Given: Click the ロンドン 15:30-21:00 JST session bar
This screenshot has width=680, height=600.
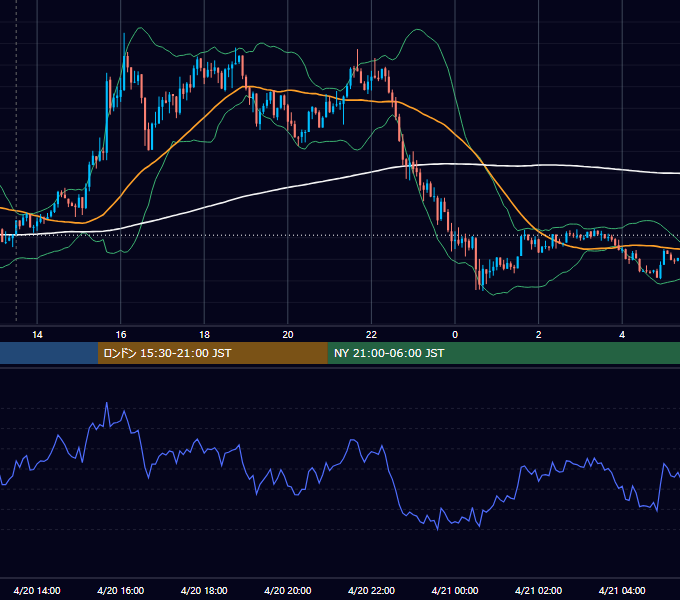Looking at the screenshot, I should 212,353.
